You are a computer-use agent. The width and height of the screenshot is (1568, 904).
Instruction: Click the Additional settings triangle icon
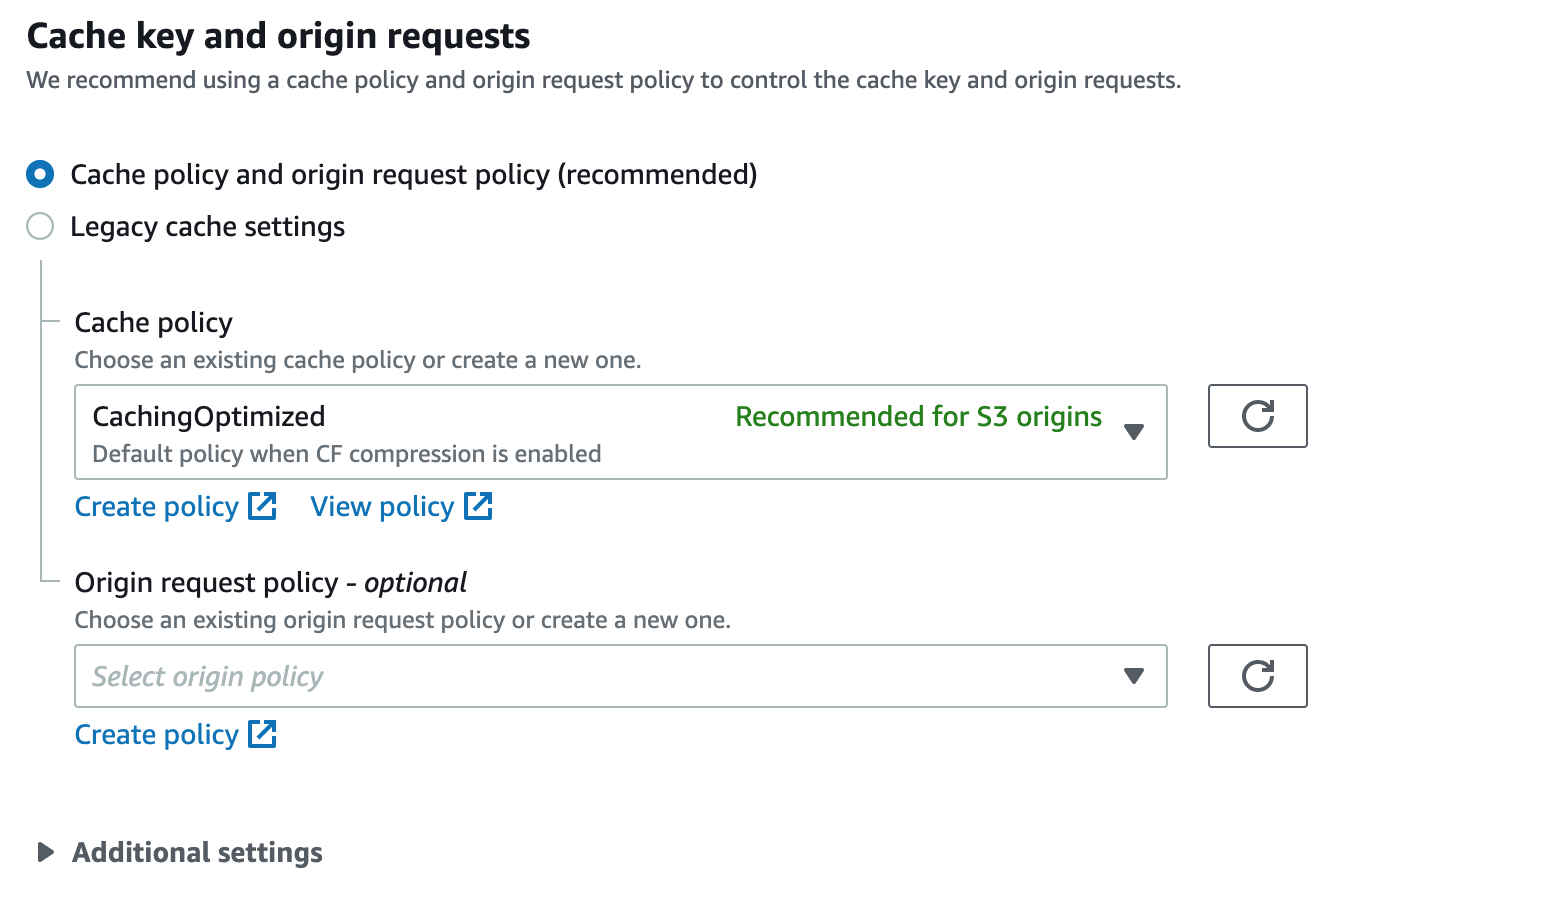[x=45, y=852]
